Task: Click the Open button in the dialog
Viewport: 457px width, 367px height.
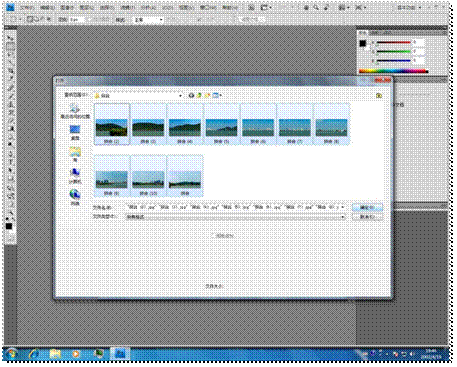Action: (x=367, y=208)
